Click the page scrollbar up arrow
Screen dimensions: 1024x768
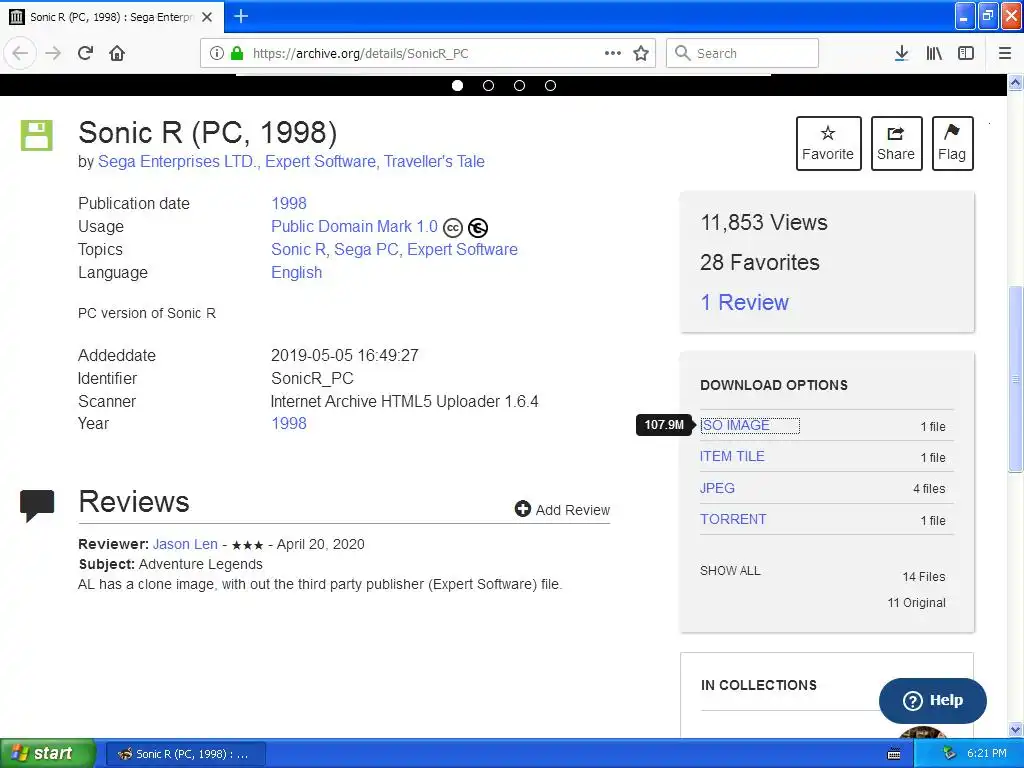click(1016, 82)
